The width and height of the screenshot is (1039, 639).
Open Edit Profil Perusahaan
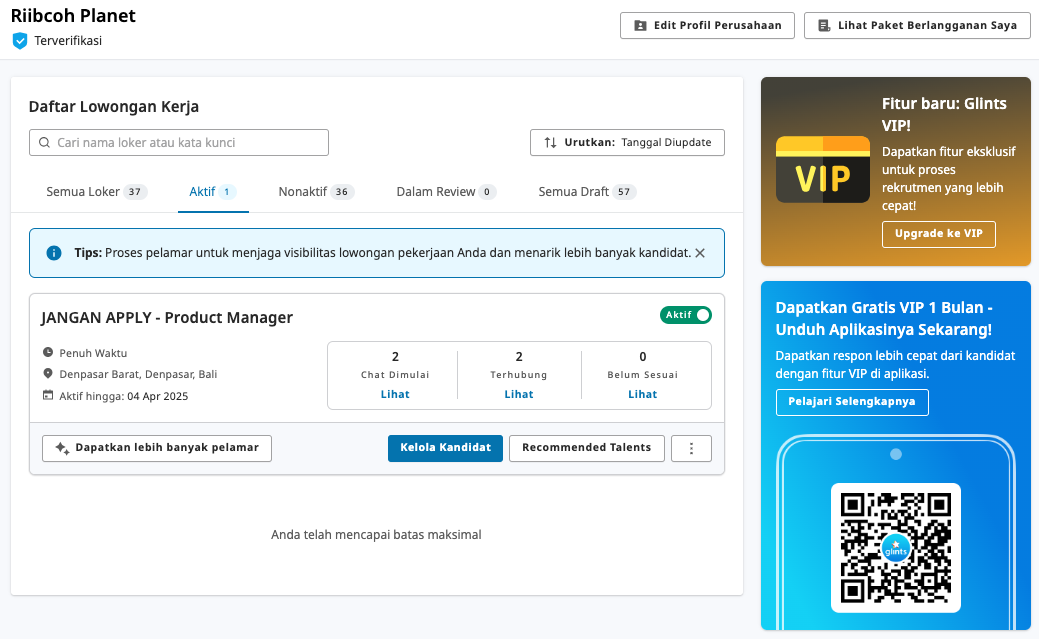[x=707, y=26]
